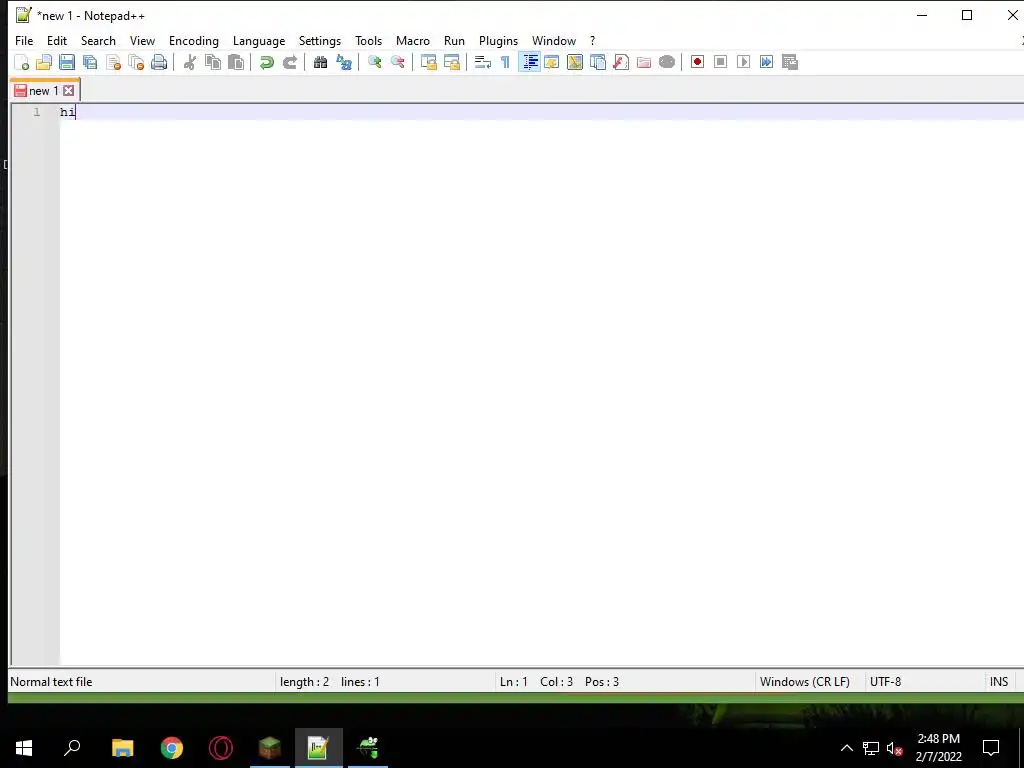
Task: Click the Print toolbar icon
Action: point(159,62)
